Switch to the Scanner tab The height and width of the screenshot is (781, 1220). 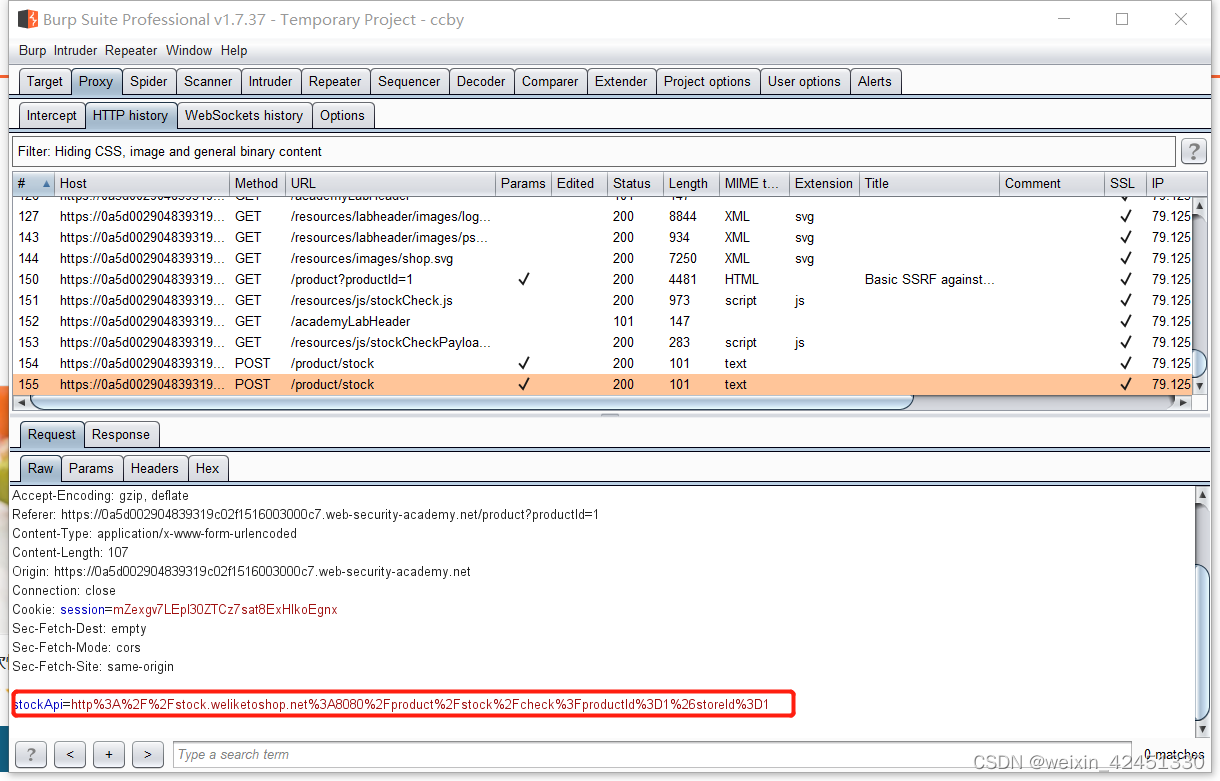click(208, 81)
